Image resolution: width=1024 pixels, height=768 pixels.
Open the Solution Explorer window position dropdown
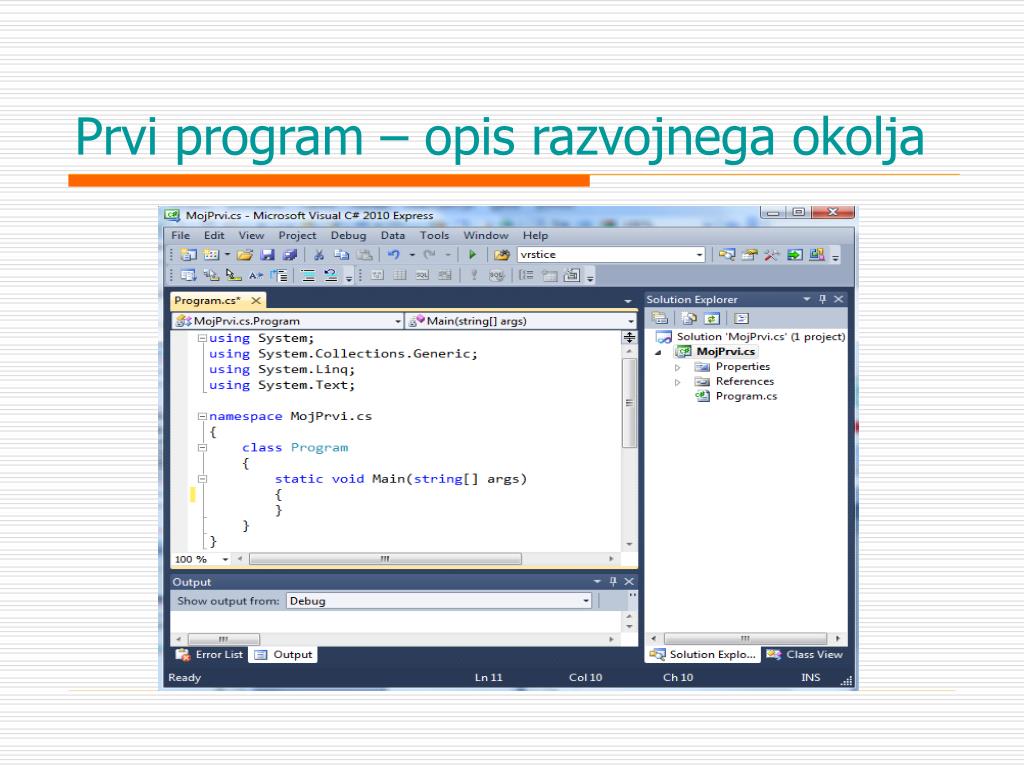(807, 299)
